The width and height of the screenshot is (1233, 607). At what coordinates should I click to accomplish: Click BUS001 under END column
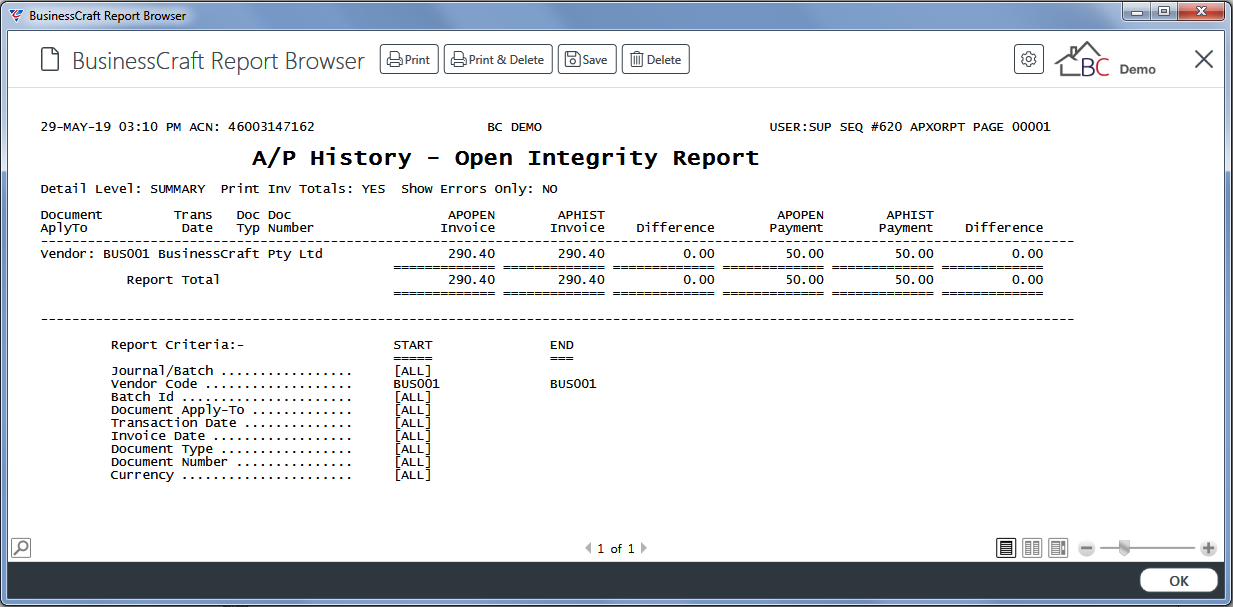[573, 384]
